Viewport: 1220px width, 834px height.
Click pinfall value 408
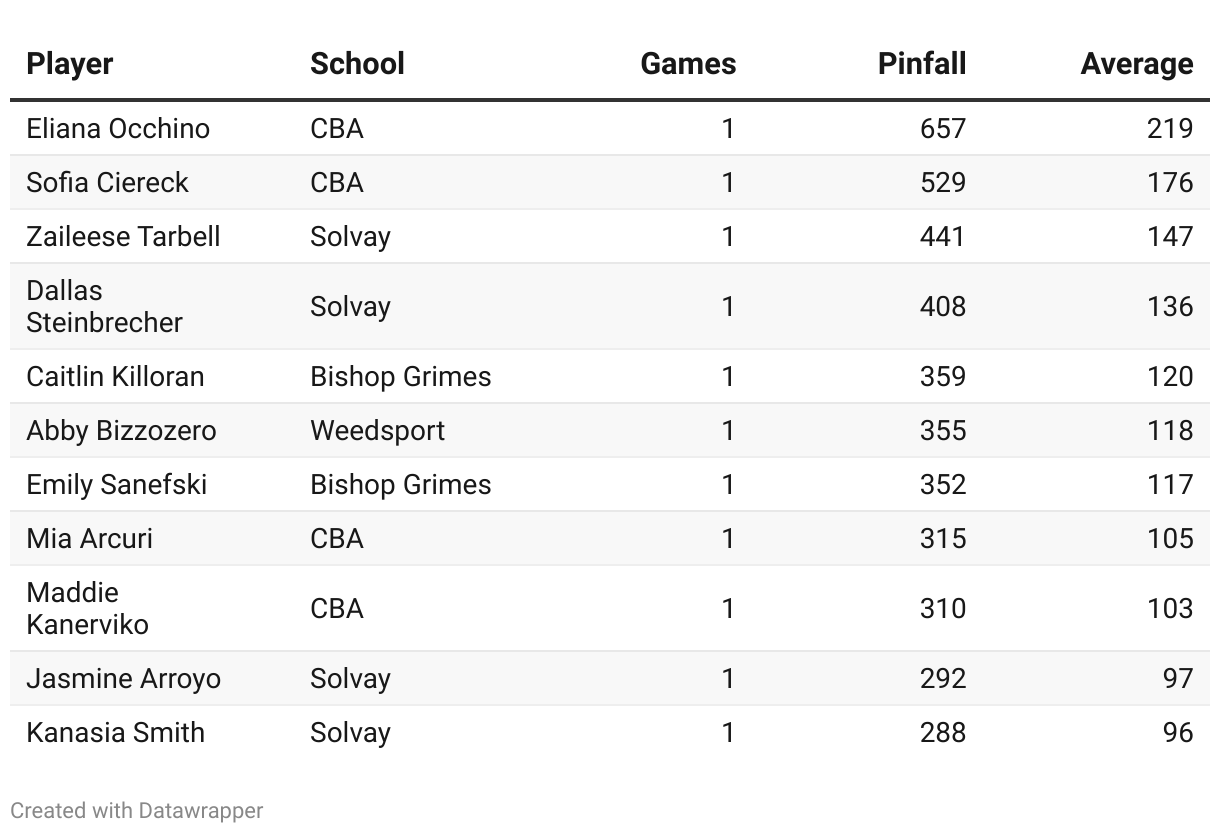point(942,307)
